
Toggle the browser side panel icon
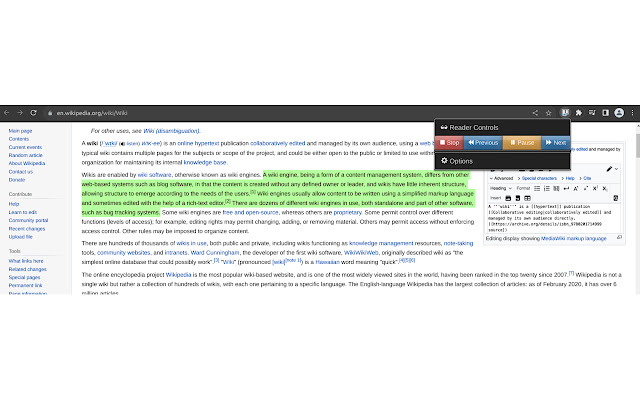pyautogui.click(x=605, y=113)
